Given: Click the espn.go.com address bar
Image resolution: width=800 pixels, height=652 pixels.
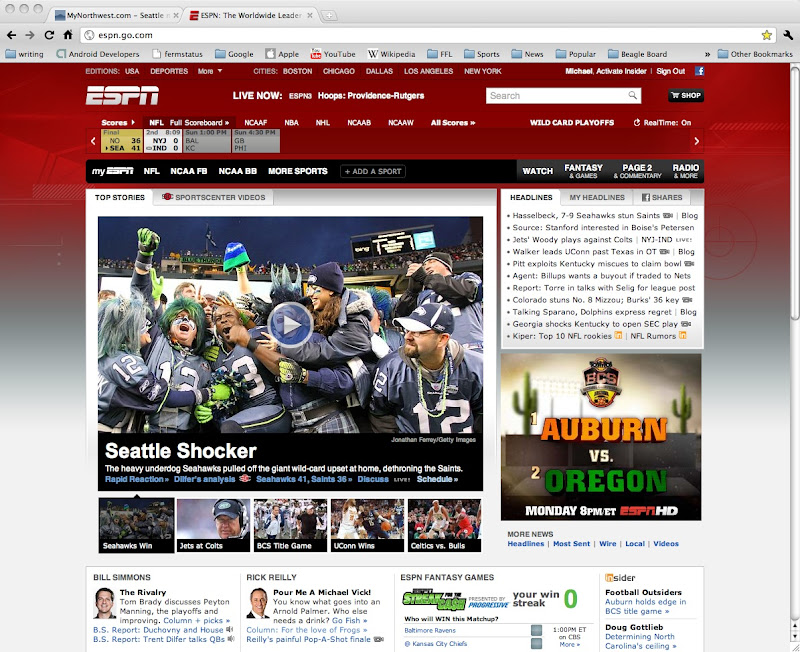Looking at the screenshot, I should pyautogui.click(x=427, y=35).
